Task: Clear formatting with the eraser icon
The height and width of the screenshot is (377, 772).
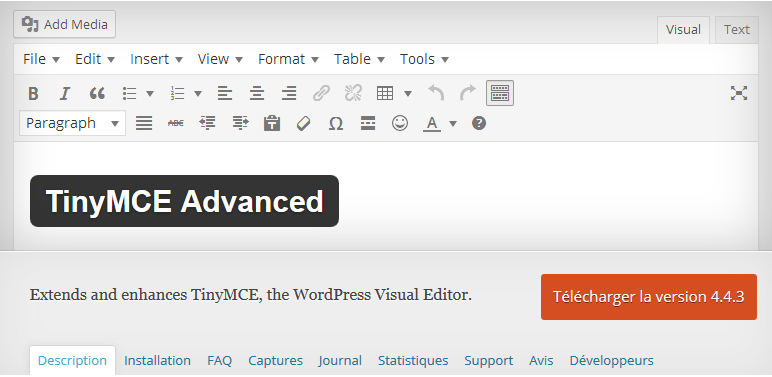Action: [x=304, y=123]
